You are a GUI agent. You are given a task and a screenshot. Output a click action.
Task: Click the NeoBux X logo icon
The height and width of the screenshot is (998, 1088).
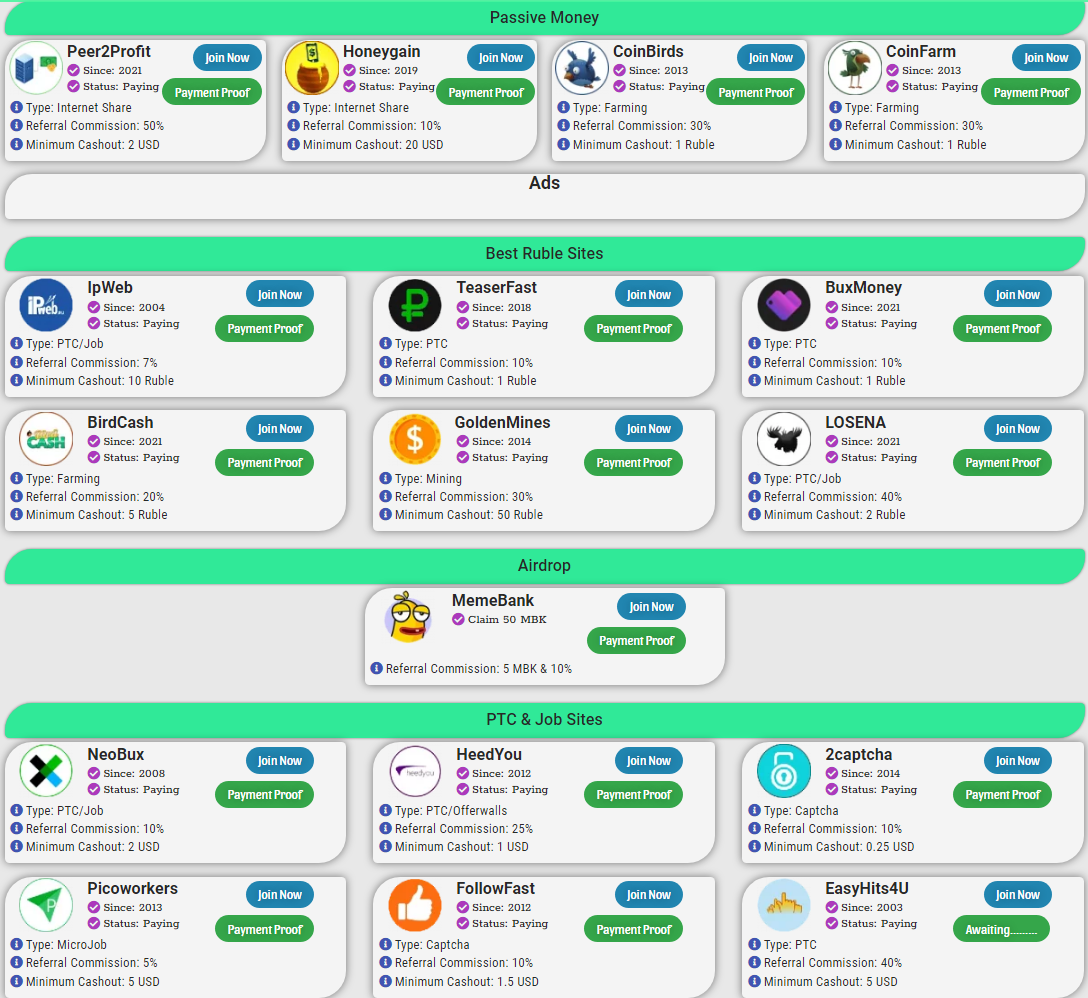[x=46, y=771]
